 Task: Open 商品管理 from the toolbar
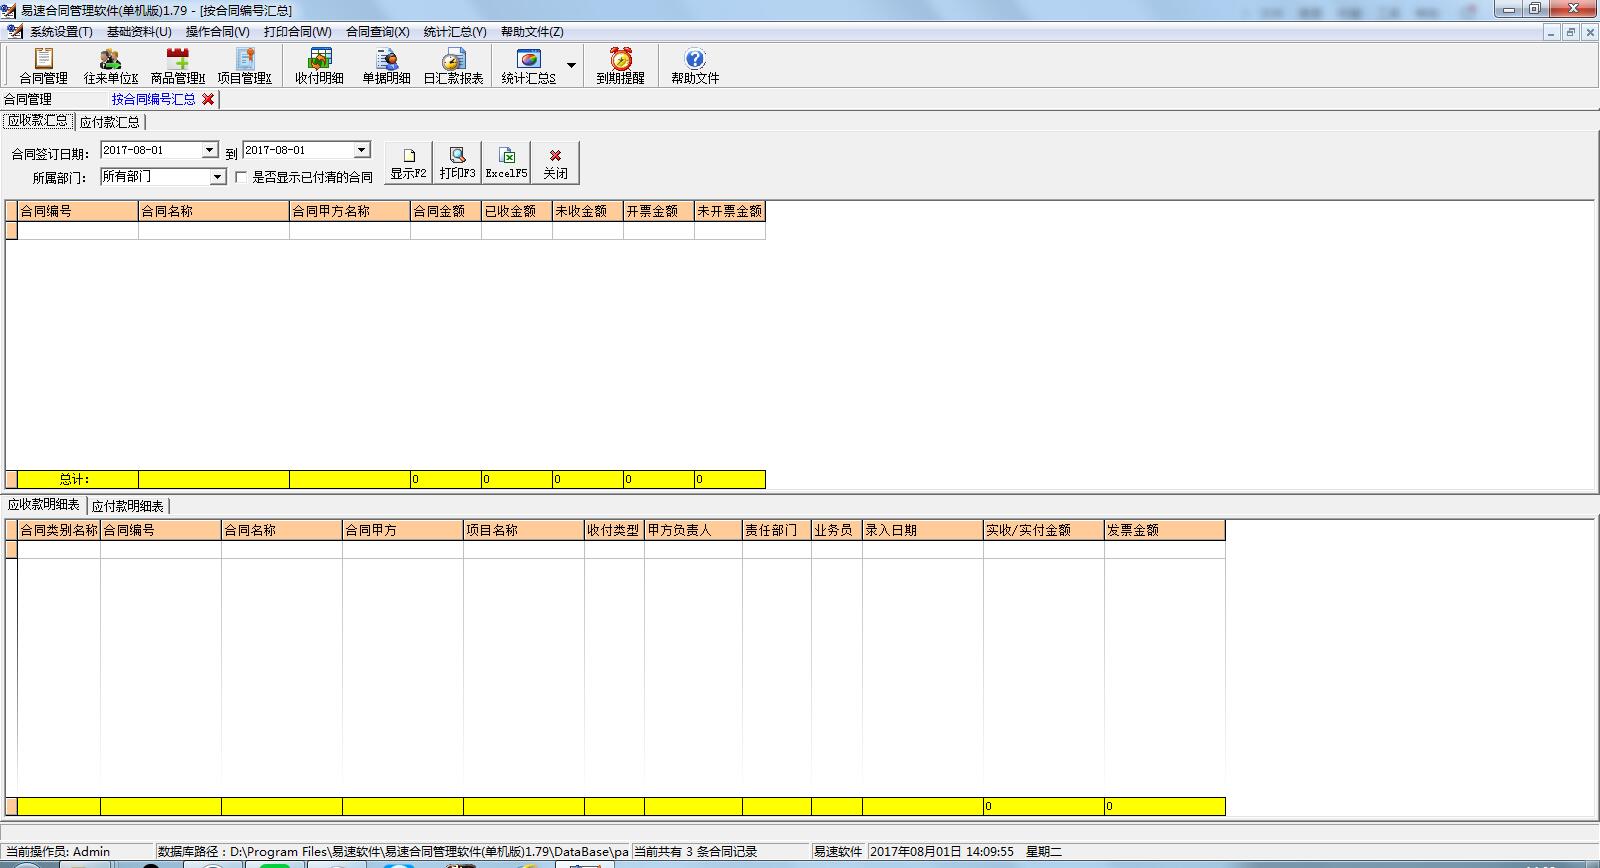click(177, 66)
